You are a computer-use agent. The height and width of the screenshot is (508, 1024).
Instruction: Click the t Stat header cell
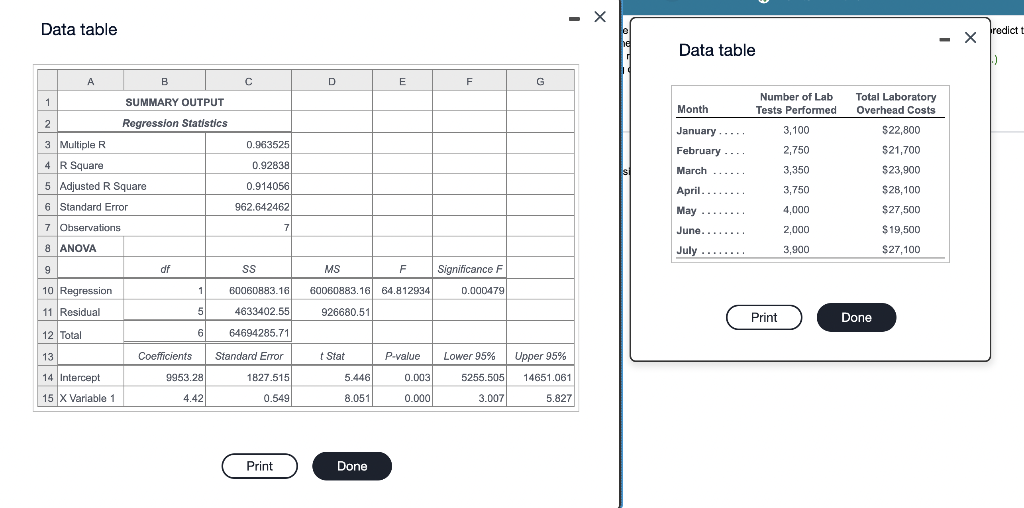point(332,356)
